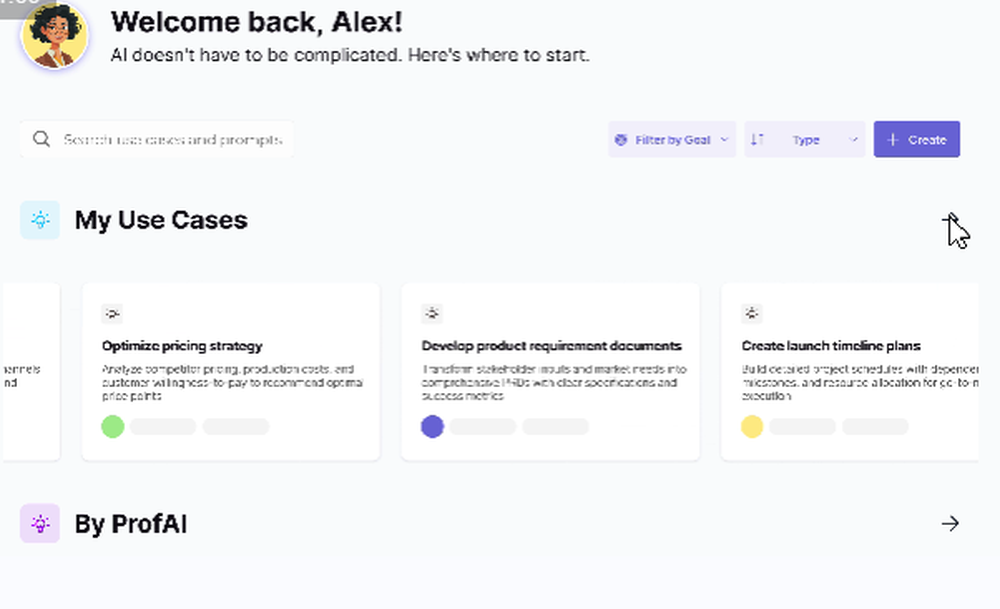Viewport: 1000px width, 609px height.
Task: Click Alex's profile avatar
Action: pos(55,35)
